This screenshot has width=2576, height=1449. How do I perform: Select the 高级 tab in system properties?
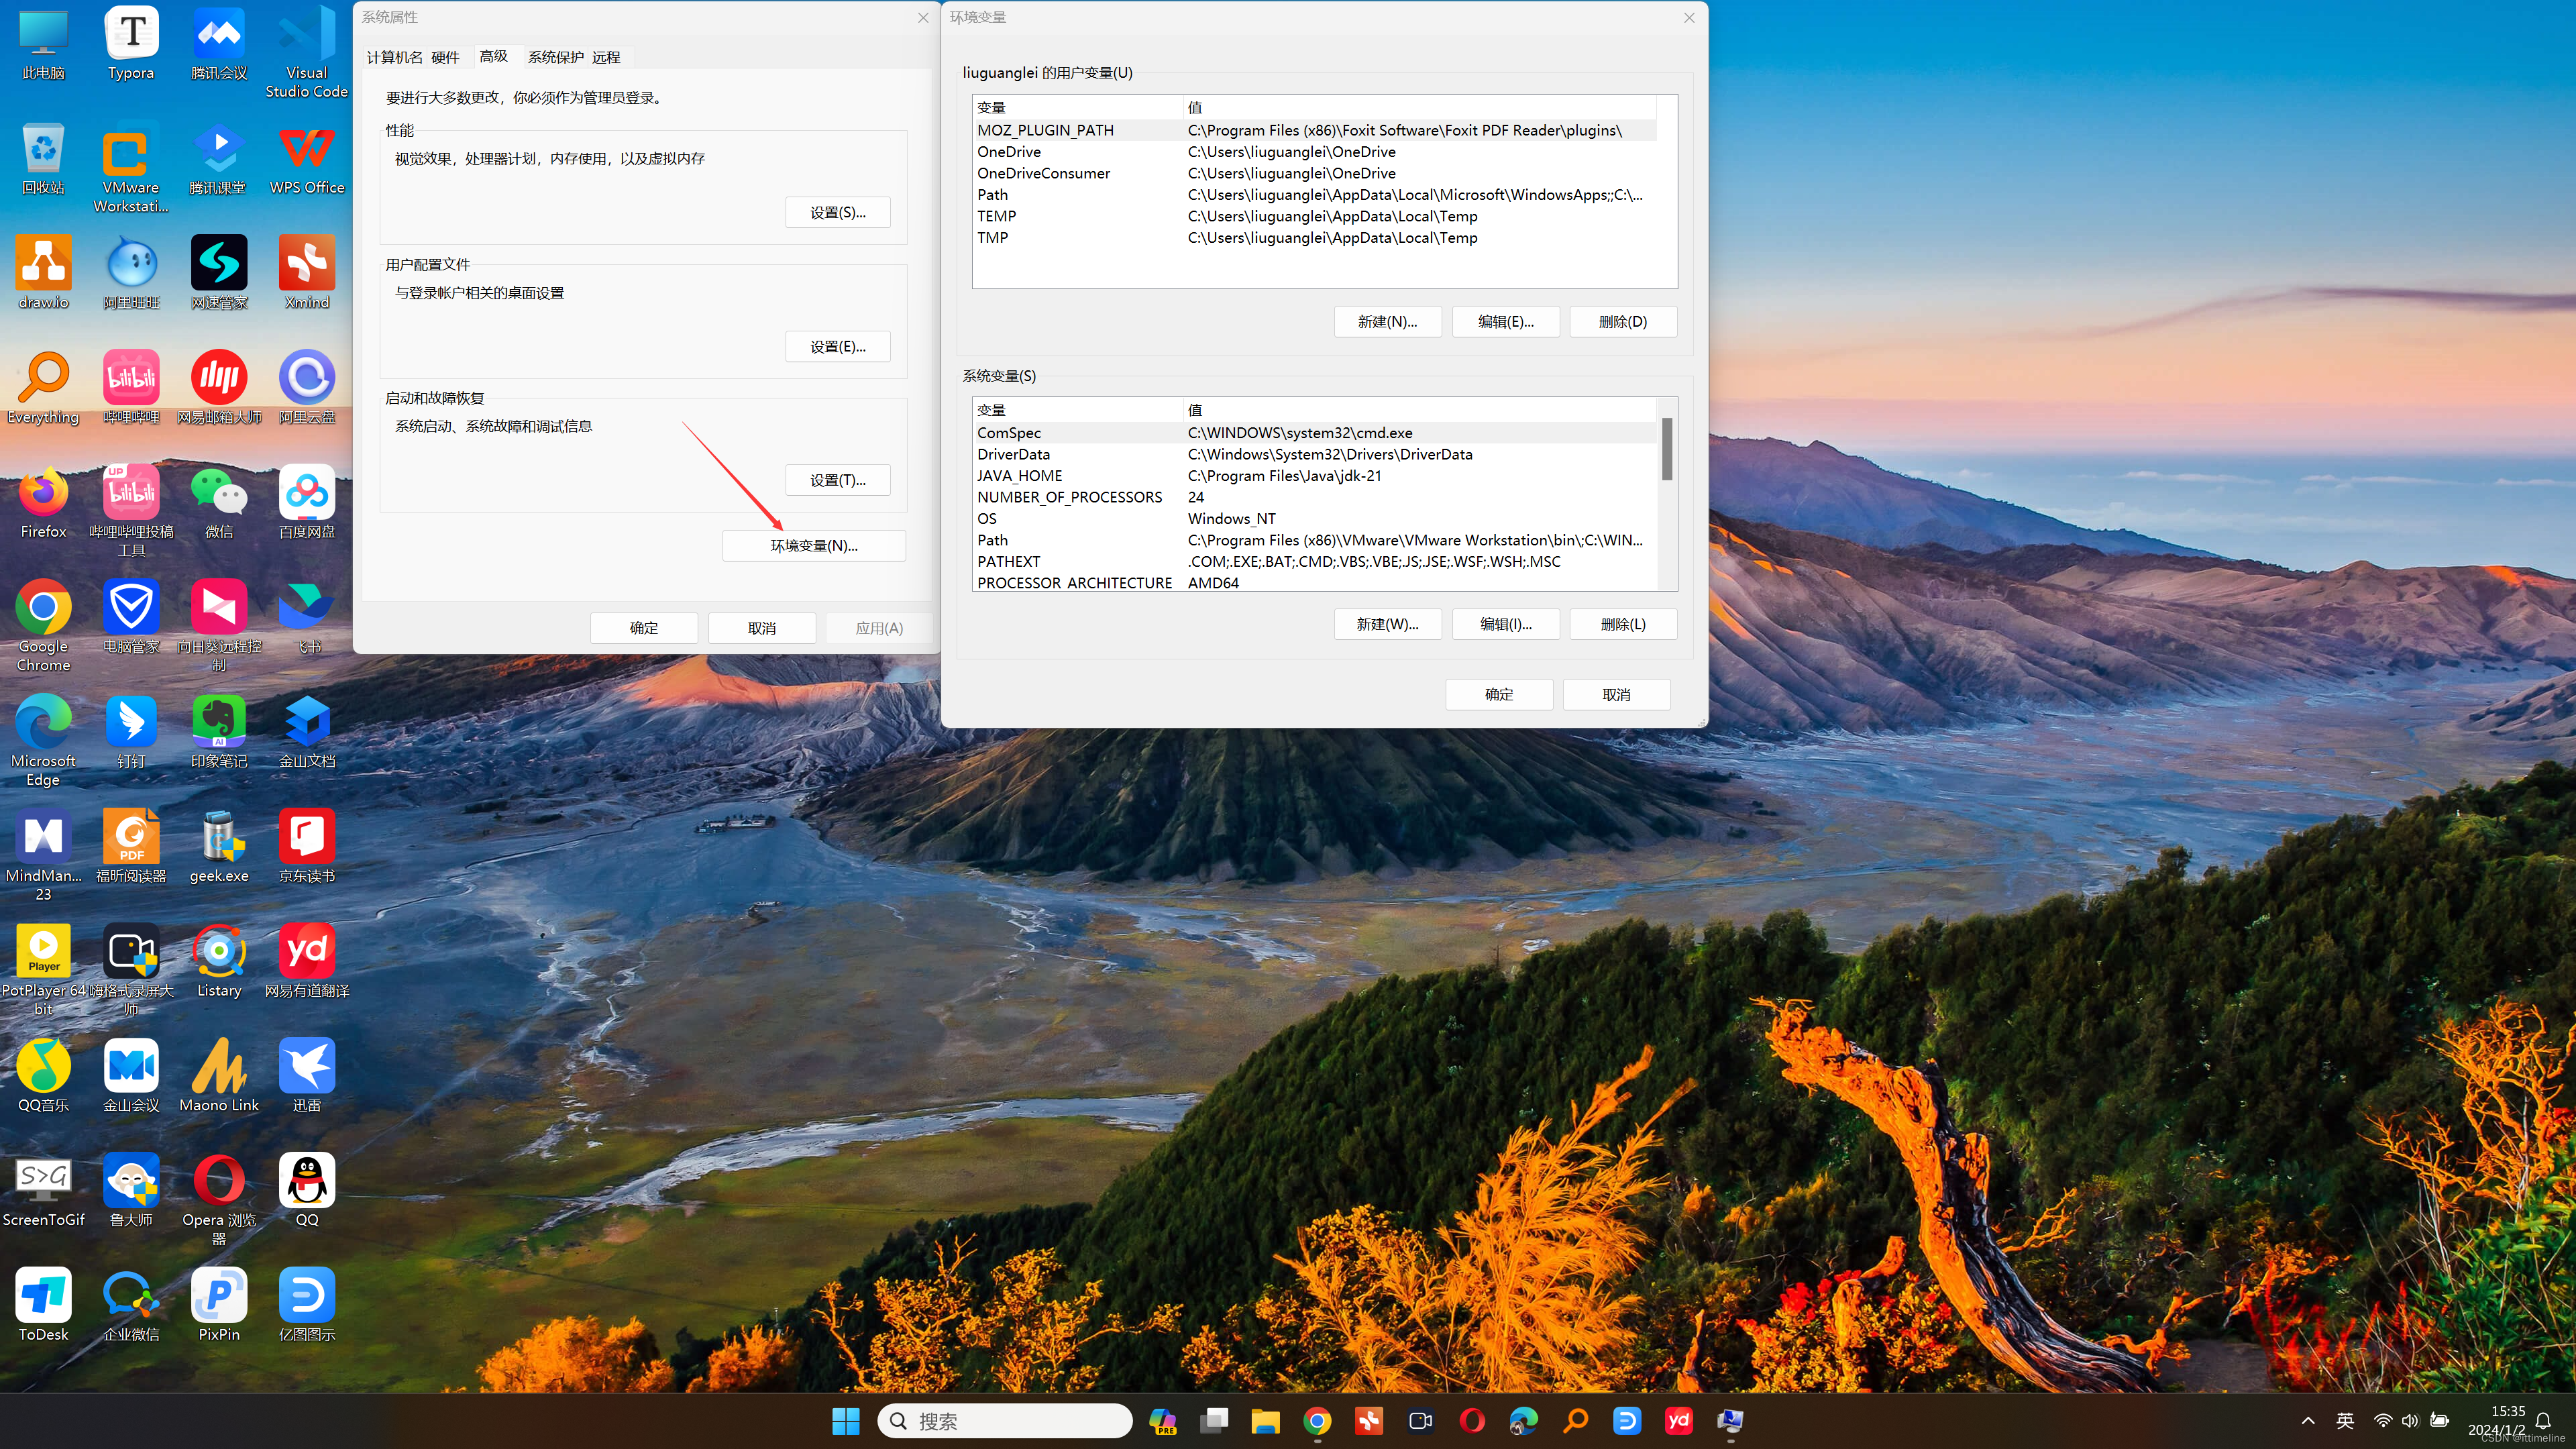click(x=494, y=56)
